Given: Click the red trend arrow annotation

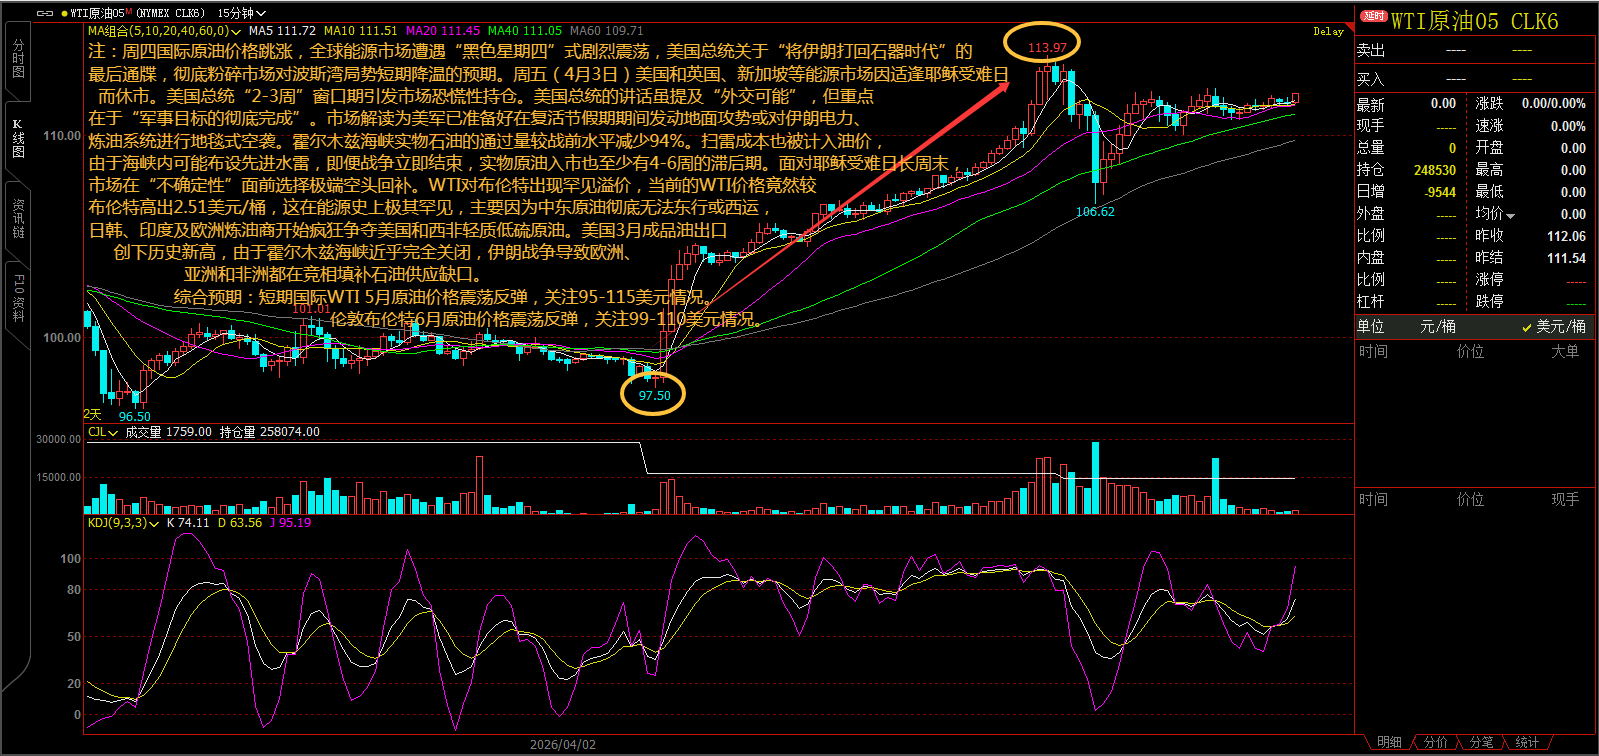Looking at the screenshot, I should click(860, 191).
